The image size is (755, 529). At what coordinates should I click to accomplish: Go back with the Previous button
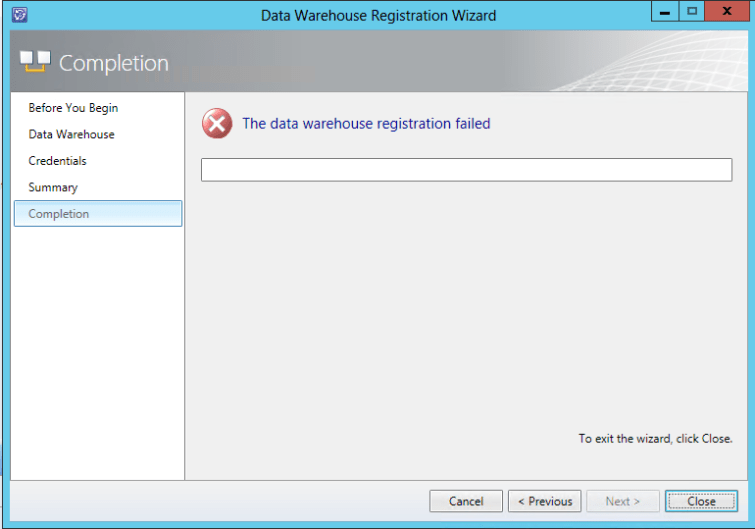point(544,501)
